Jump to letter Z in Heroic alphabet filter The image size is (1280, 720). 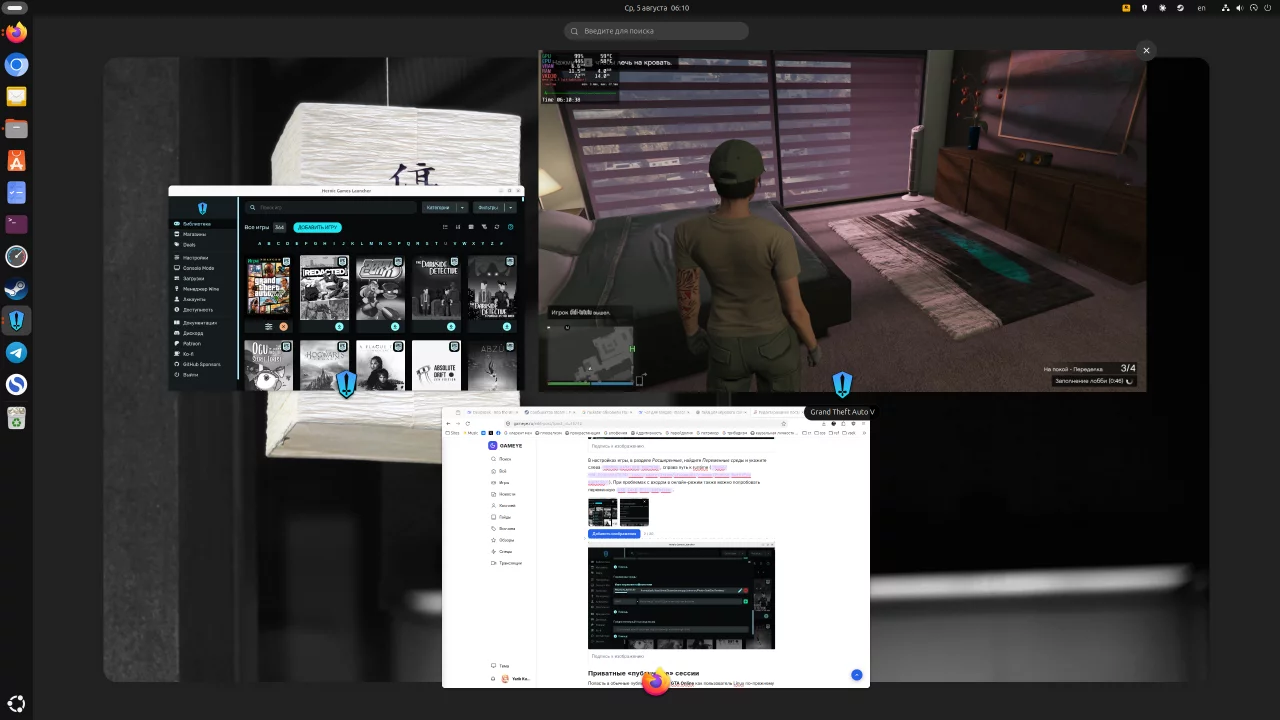492,243
